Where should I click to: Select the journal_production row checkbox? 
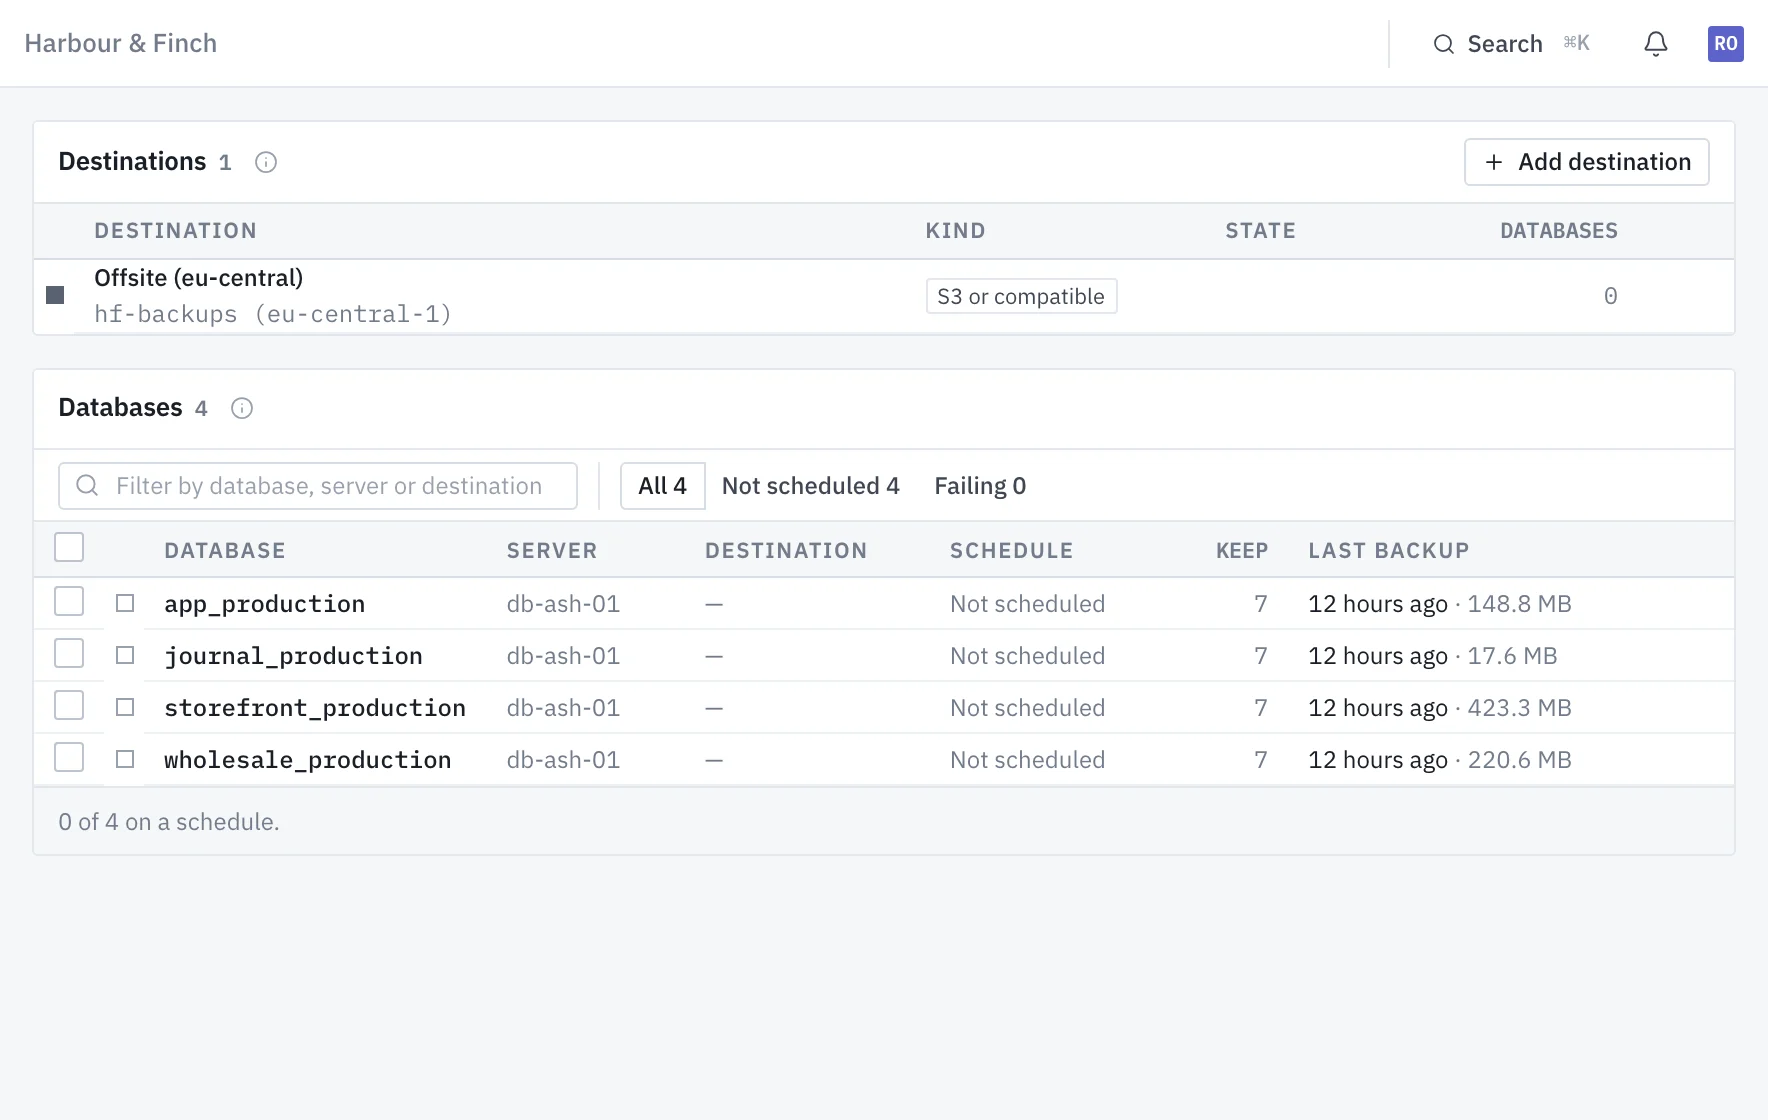pos(69,653)
